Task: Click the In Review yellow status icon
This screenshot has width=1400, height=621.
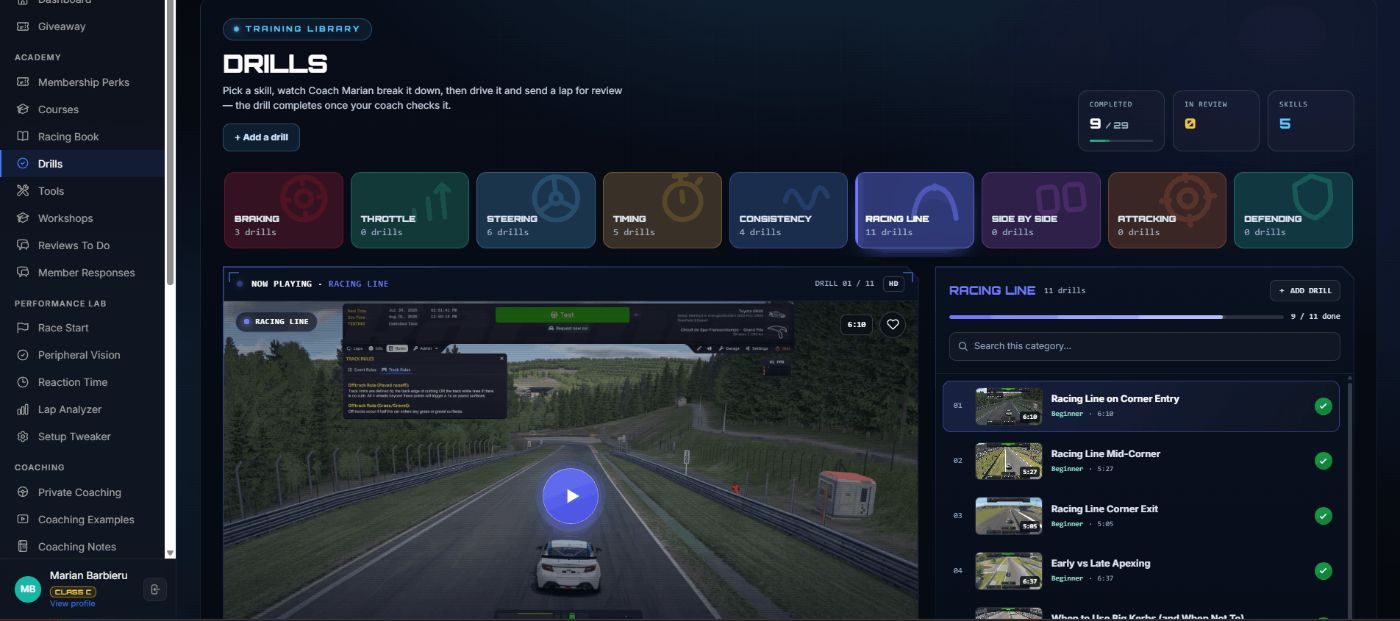Action: pos(1190,124)
